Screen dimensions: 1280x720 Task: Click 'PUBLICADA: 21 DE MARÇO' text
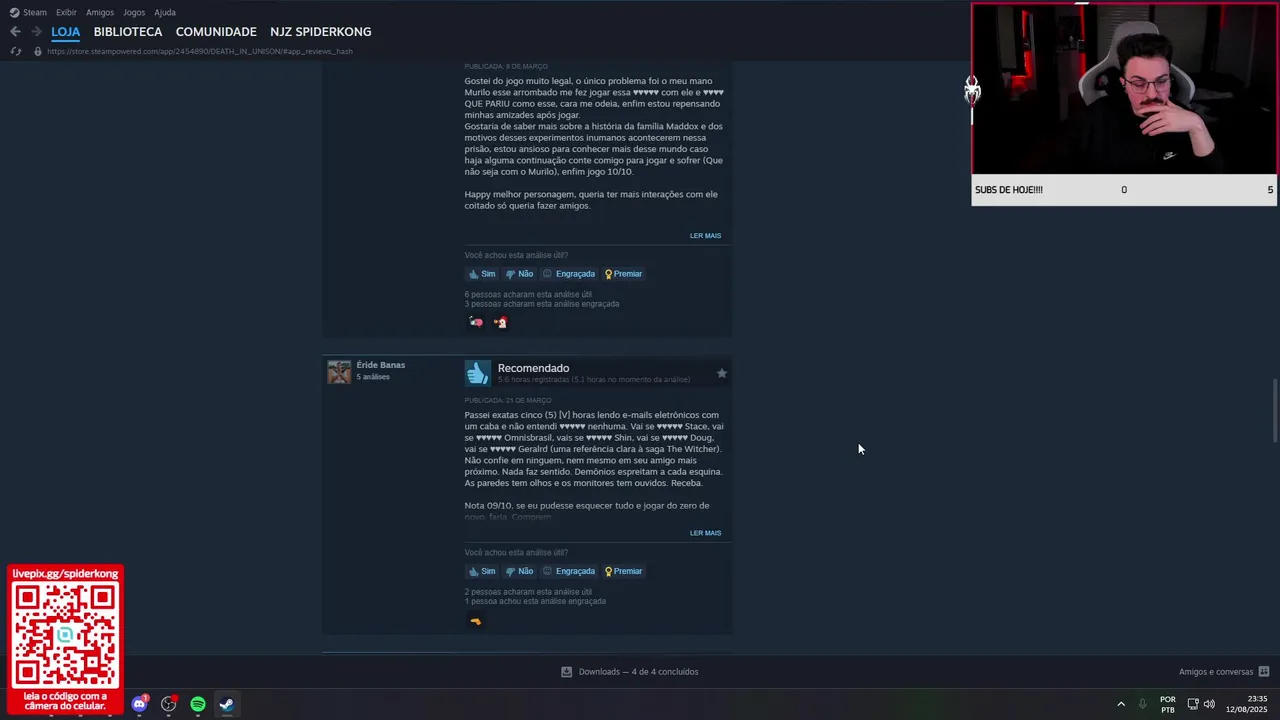(x=508, y=400)
